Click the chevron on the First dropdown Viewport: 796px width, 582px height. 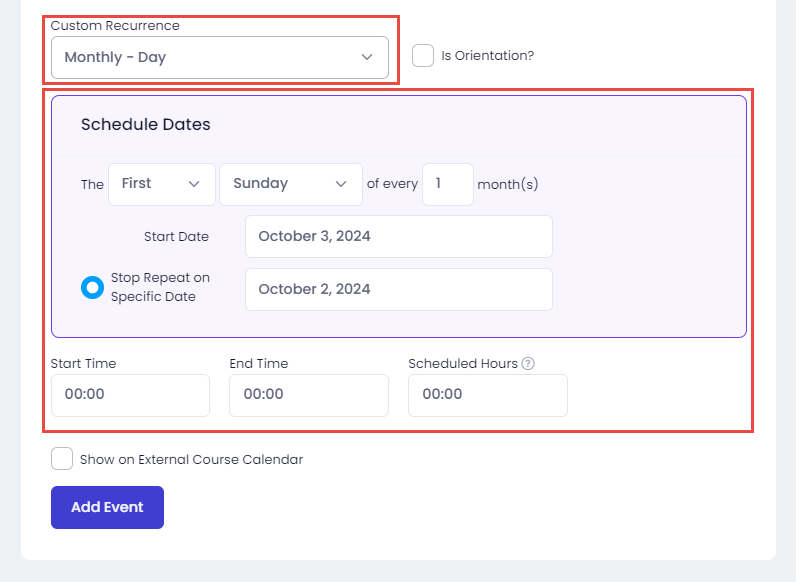pyautogui.click(x=194, y=184)
